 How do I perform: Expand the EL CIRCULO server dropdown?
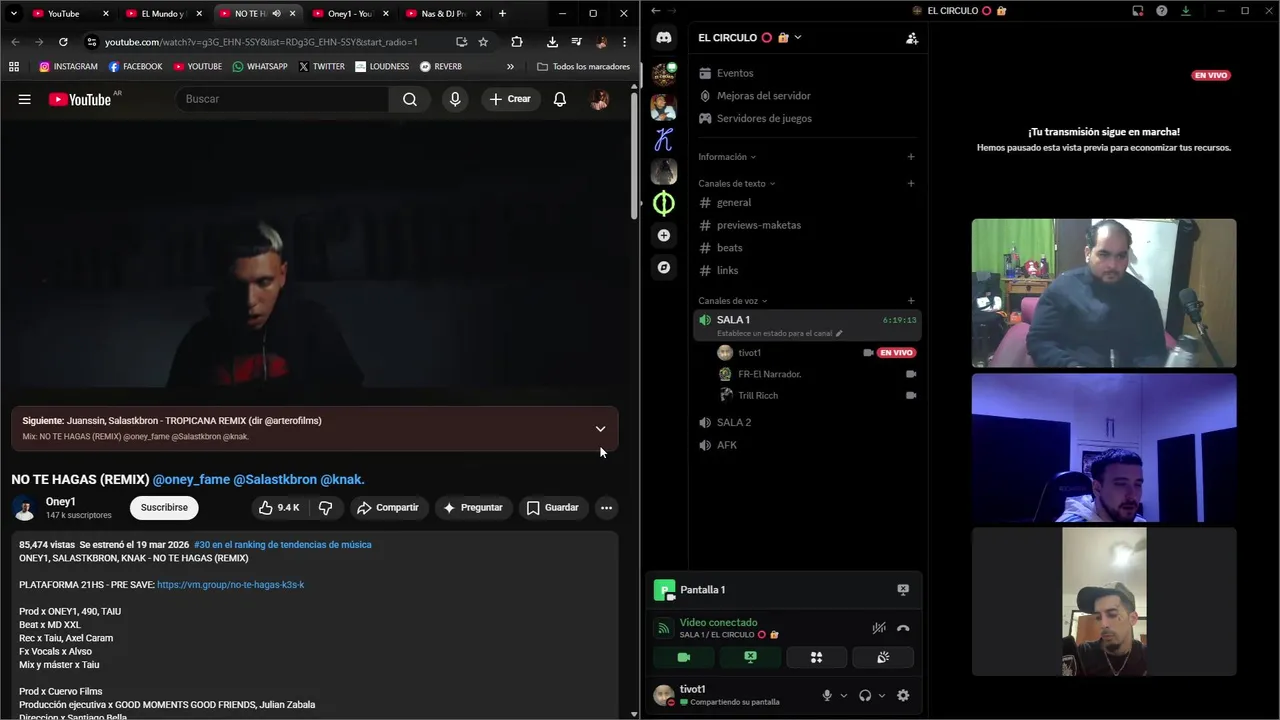pyautogui.click(x=798, y=38)
